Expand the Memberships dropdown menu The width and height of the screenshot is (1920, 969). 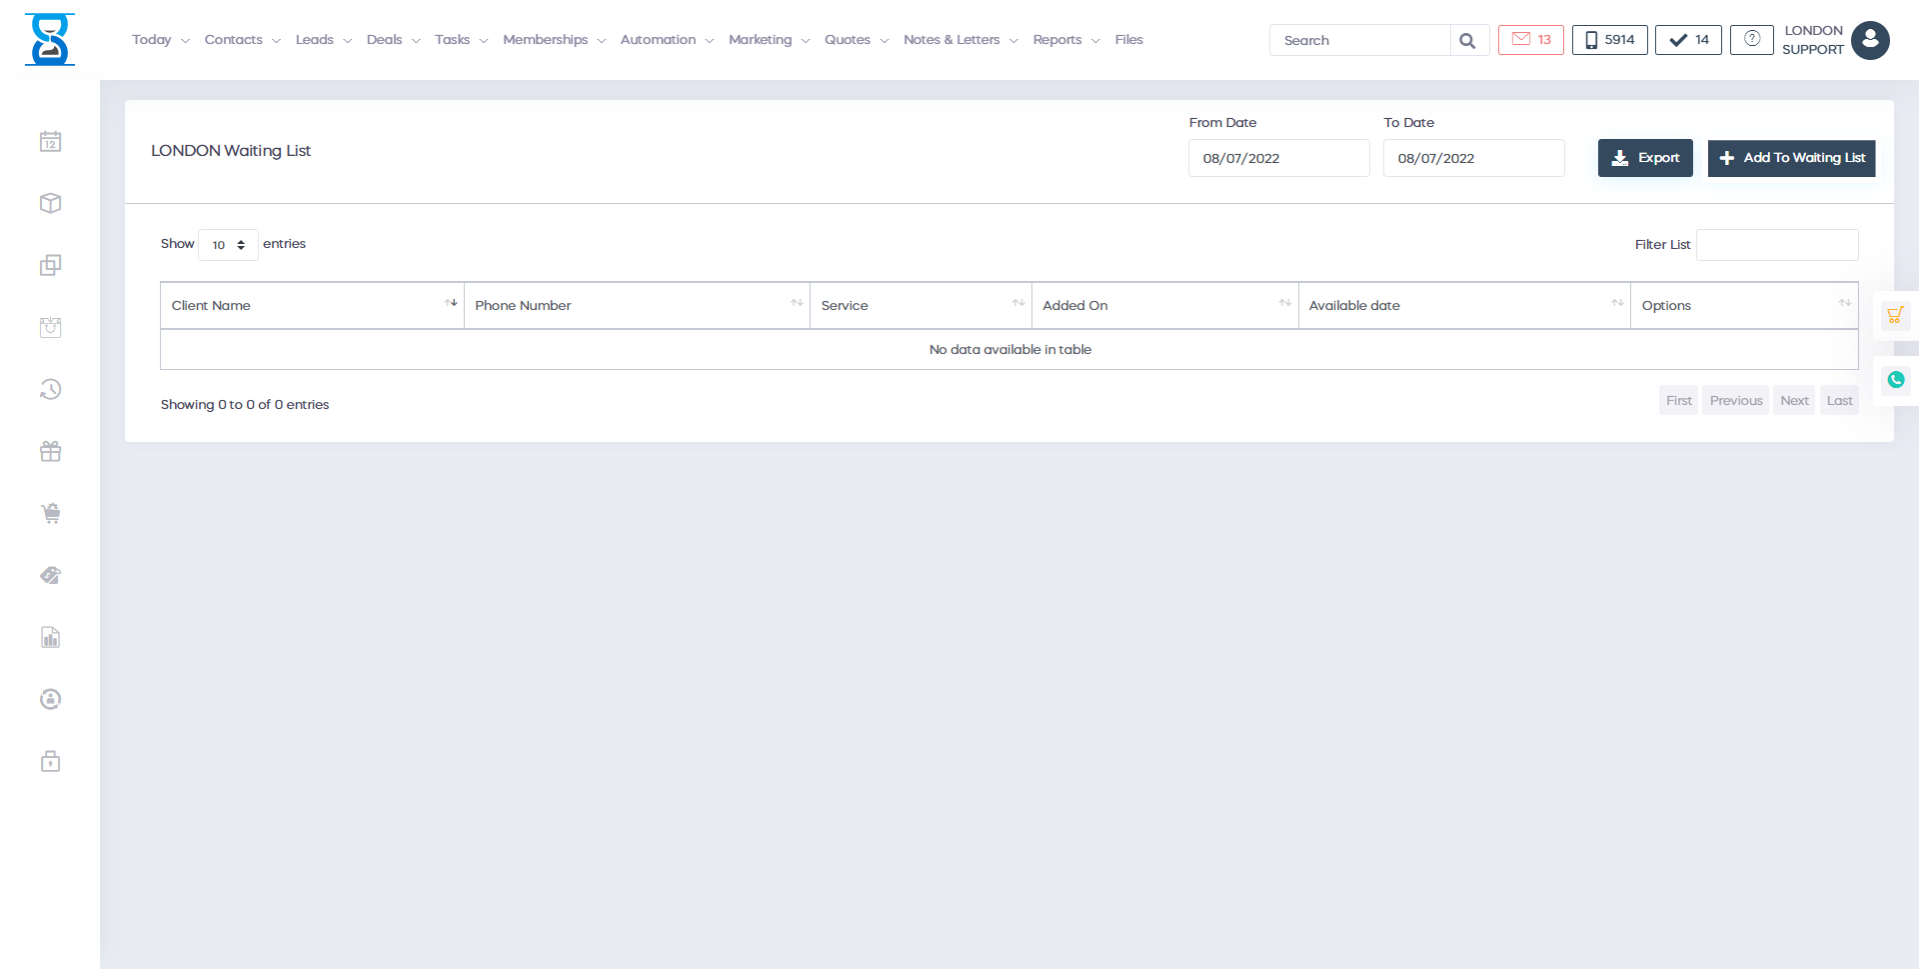[x=554, y=40]
